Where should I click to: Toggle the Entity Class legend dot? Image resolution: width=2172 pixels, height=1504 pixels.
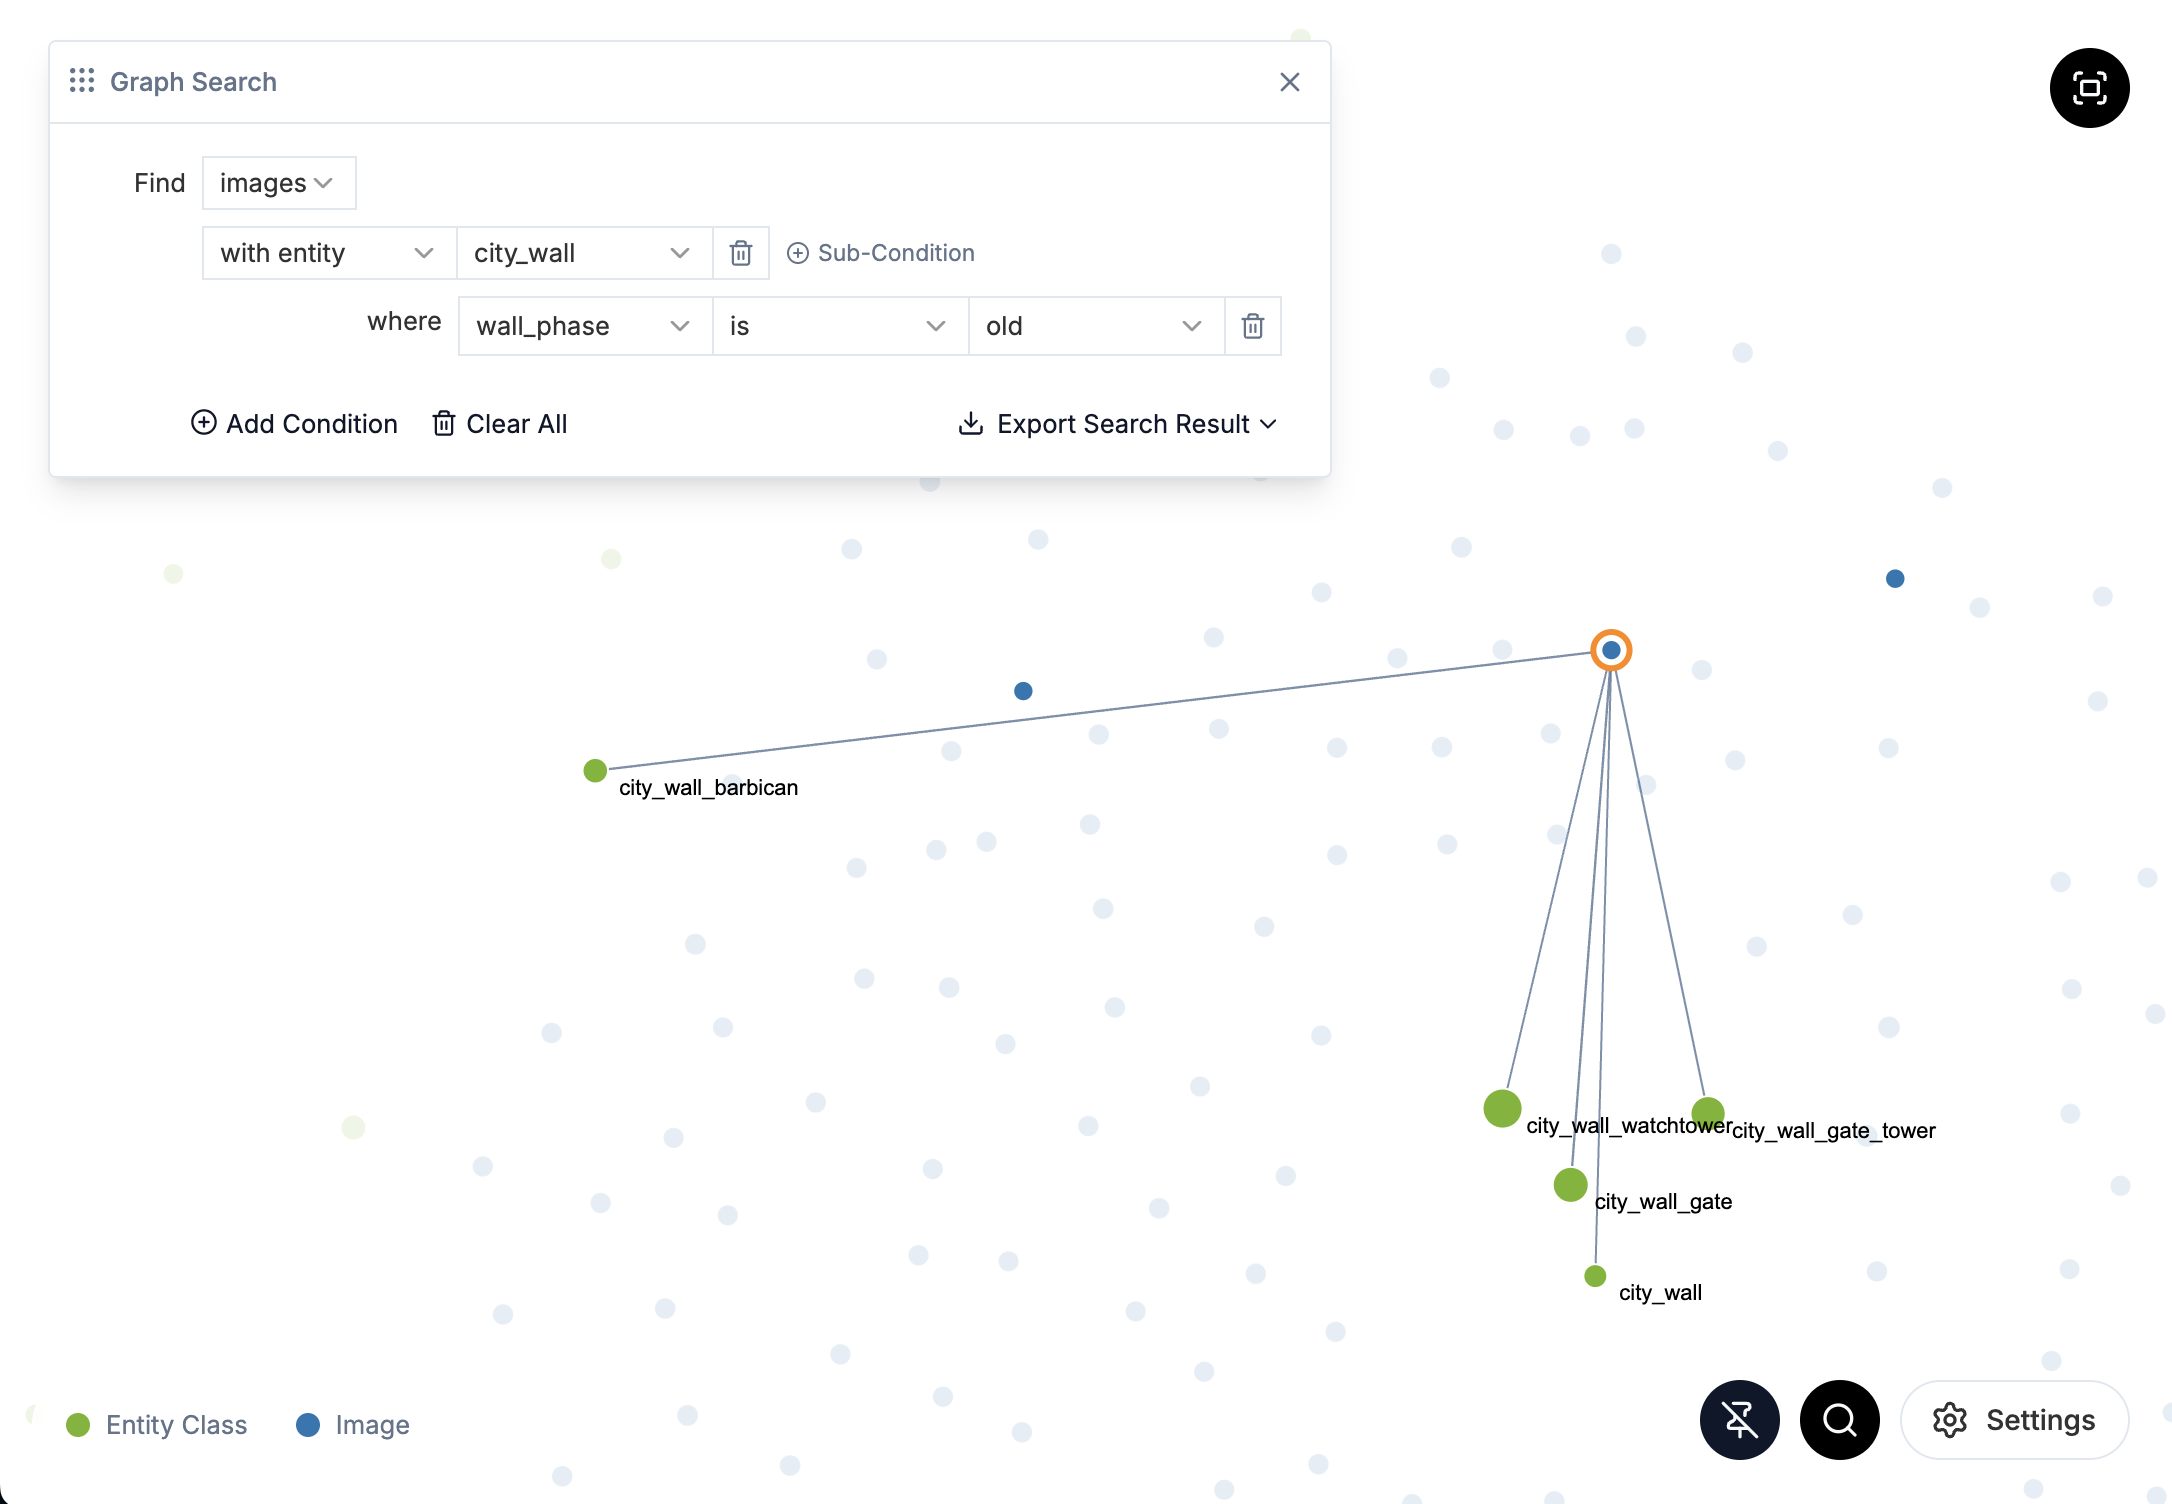pyautogui.click(x=79, y=1425)
